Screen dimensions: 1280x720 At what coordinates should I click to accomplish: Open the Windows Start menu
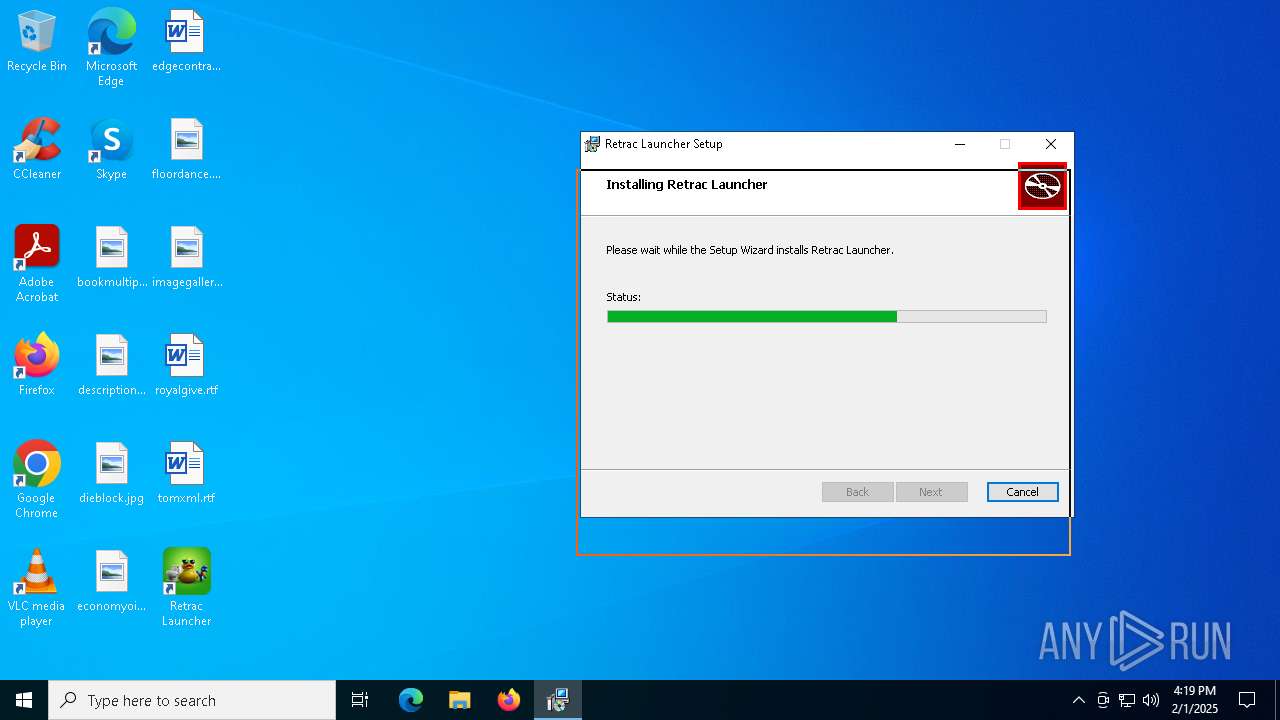[x=24, y=700]
